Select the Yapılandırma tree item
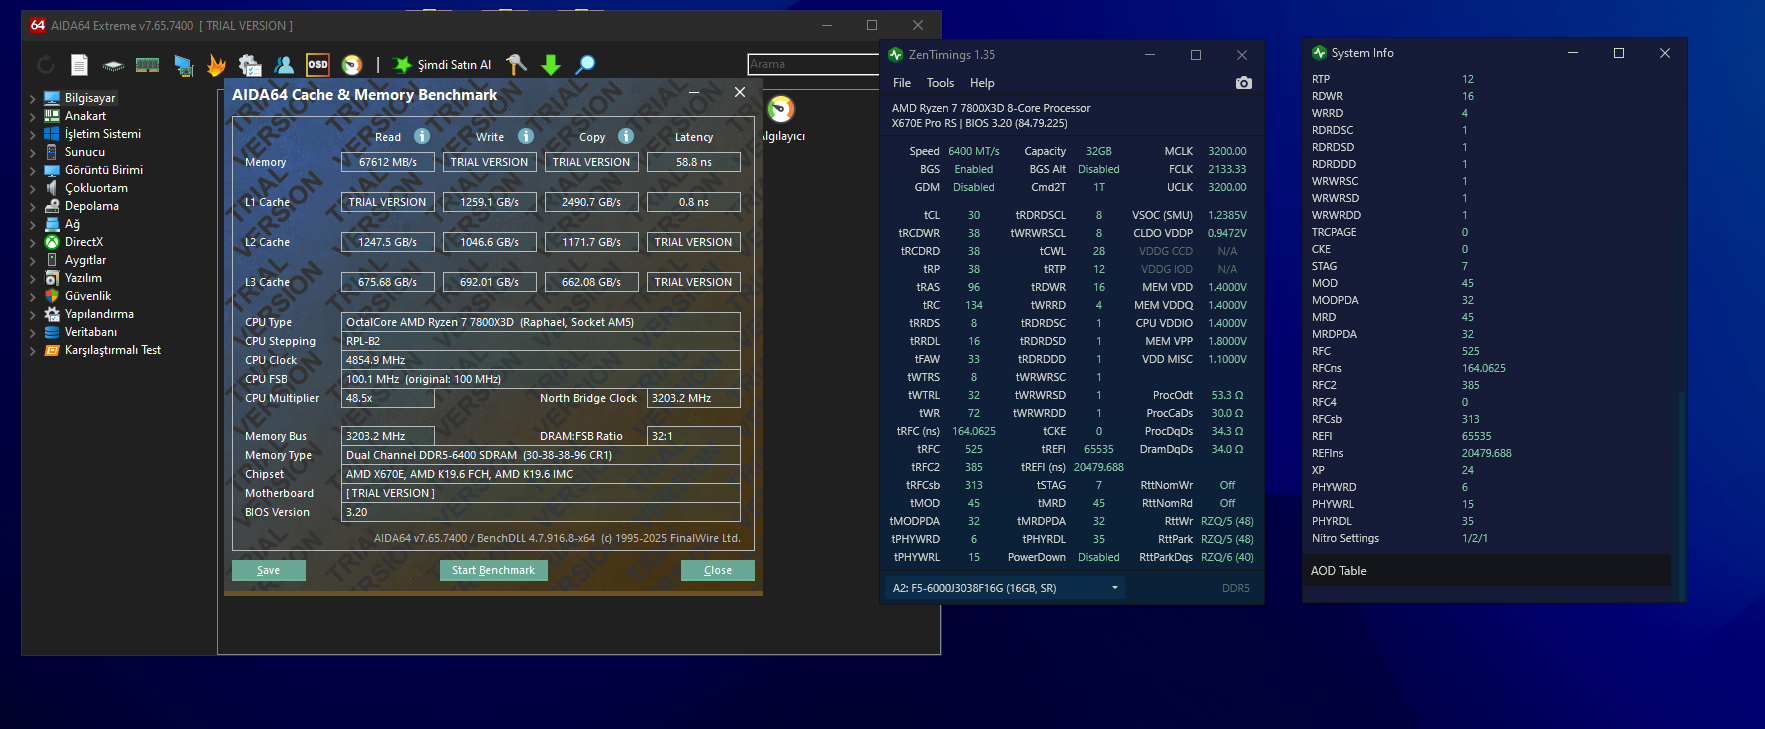This screenshot has height=729, width=1765. [x=99, y=314]
